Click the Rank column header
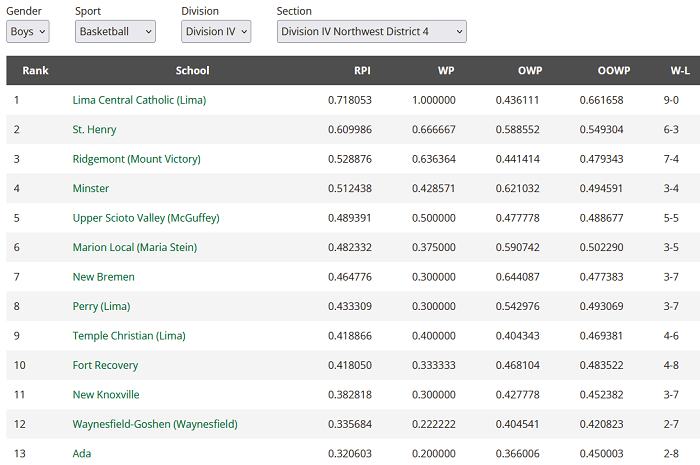The image size is (700, 465). pyautogui.click(x=35, y=71)
